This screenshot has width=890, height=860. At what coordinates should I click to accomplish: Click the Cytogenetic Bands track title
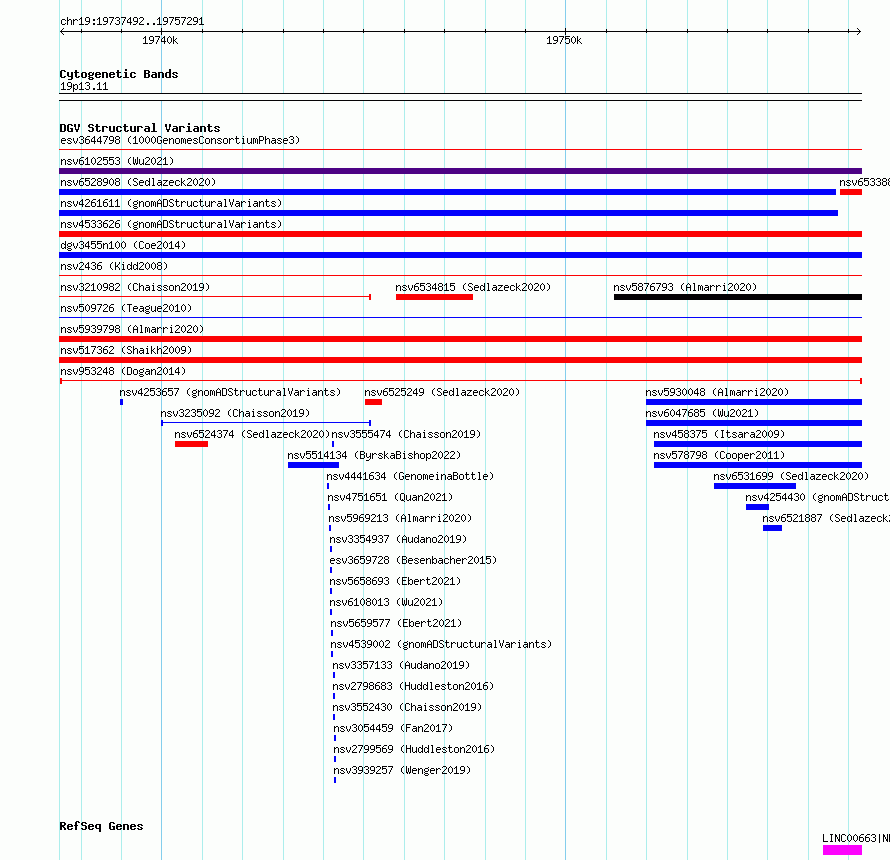pos(119,74)
